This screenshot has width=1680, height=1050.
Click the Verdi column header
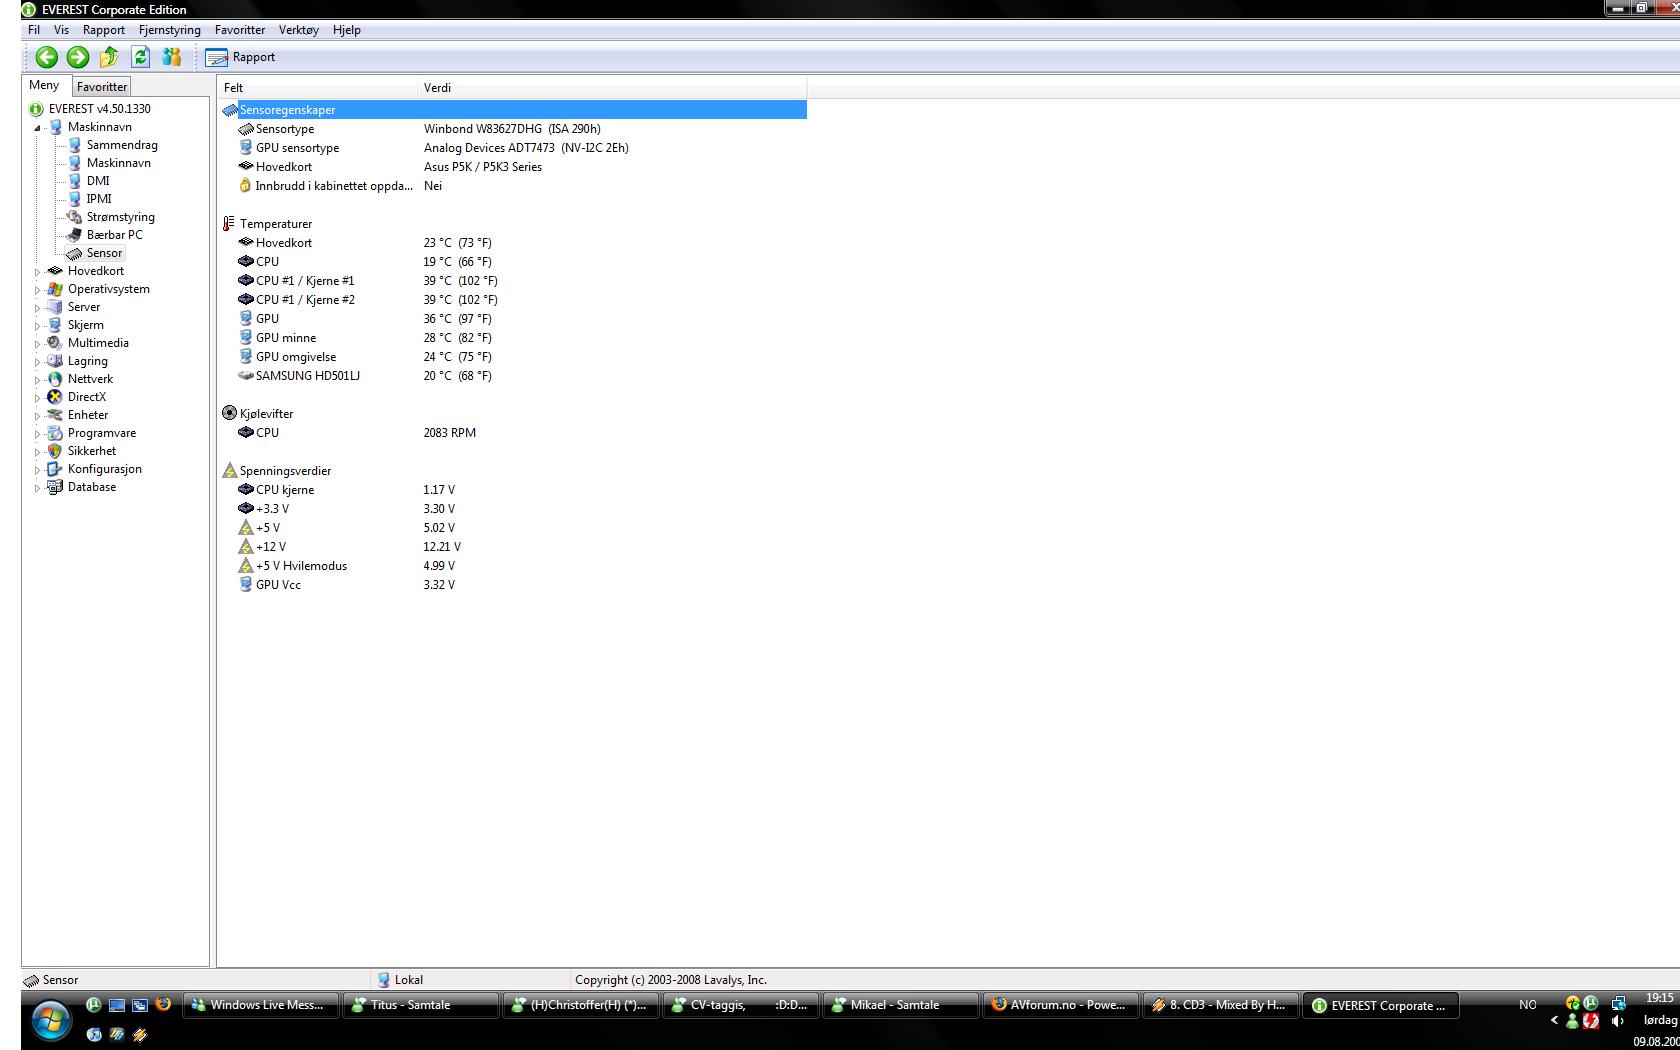612,87
